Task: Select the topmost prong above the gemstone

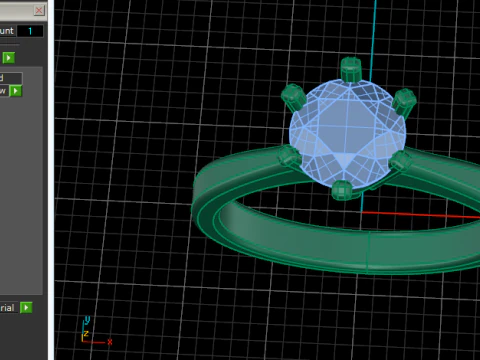Action: [x=351, y=69]
